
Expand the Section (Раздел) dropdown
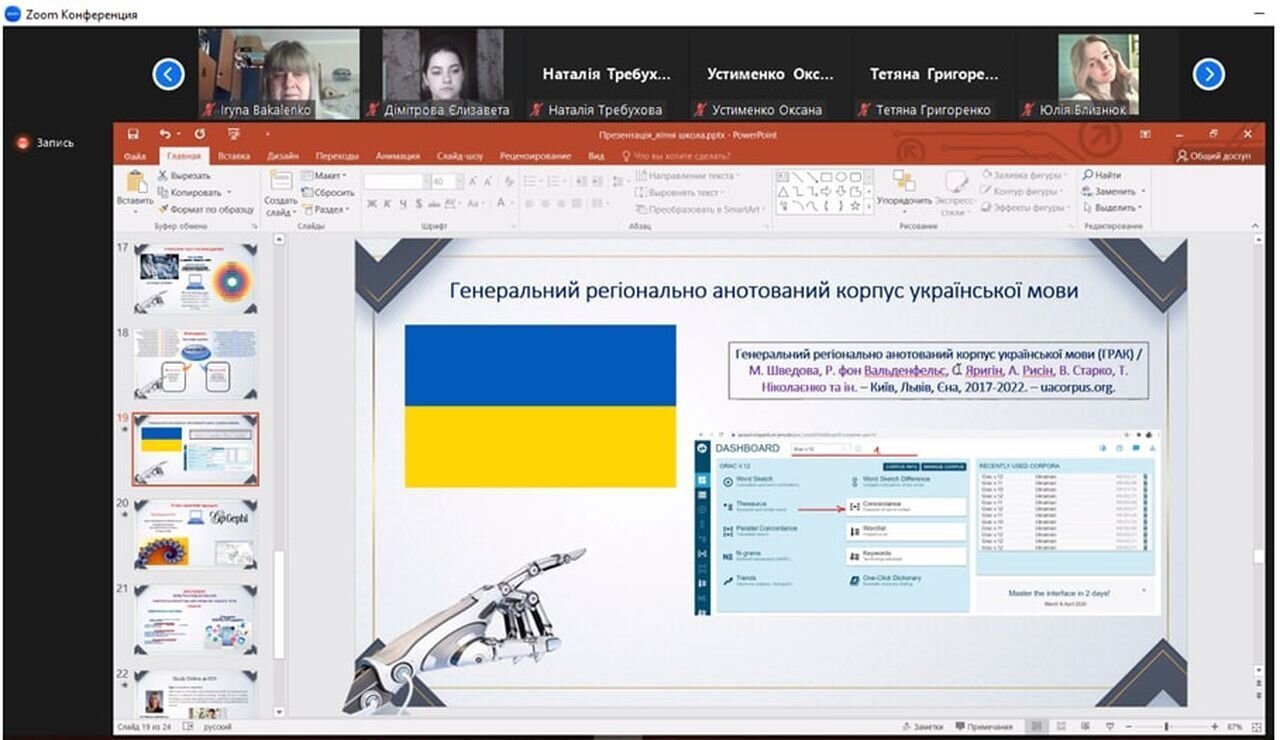pos(328,209)
